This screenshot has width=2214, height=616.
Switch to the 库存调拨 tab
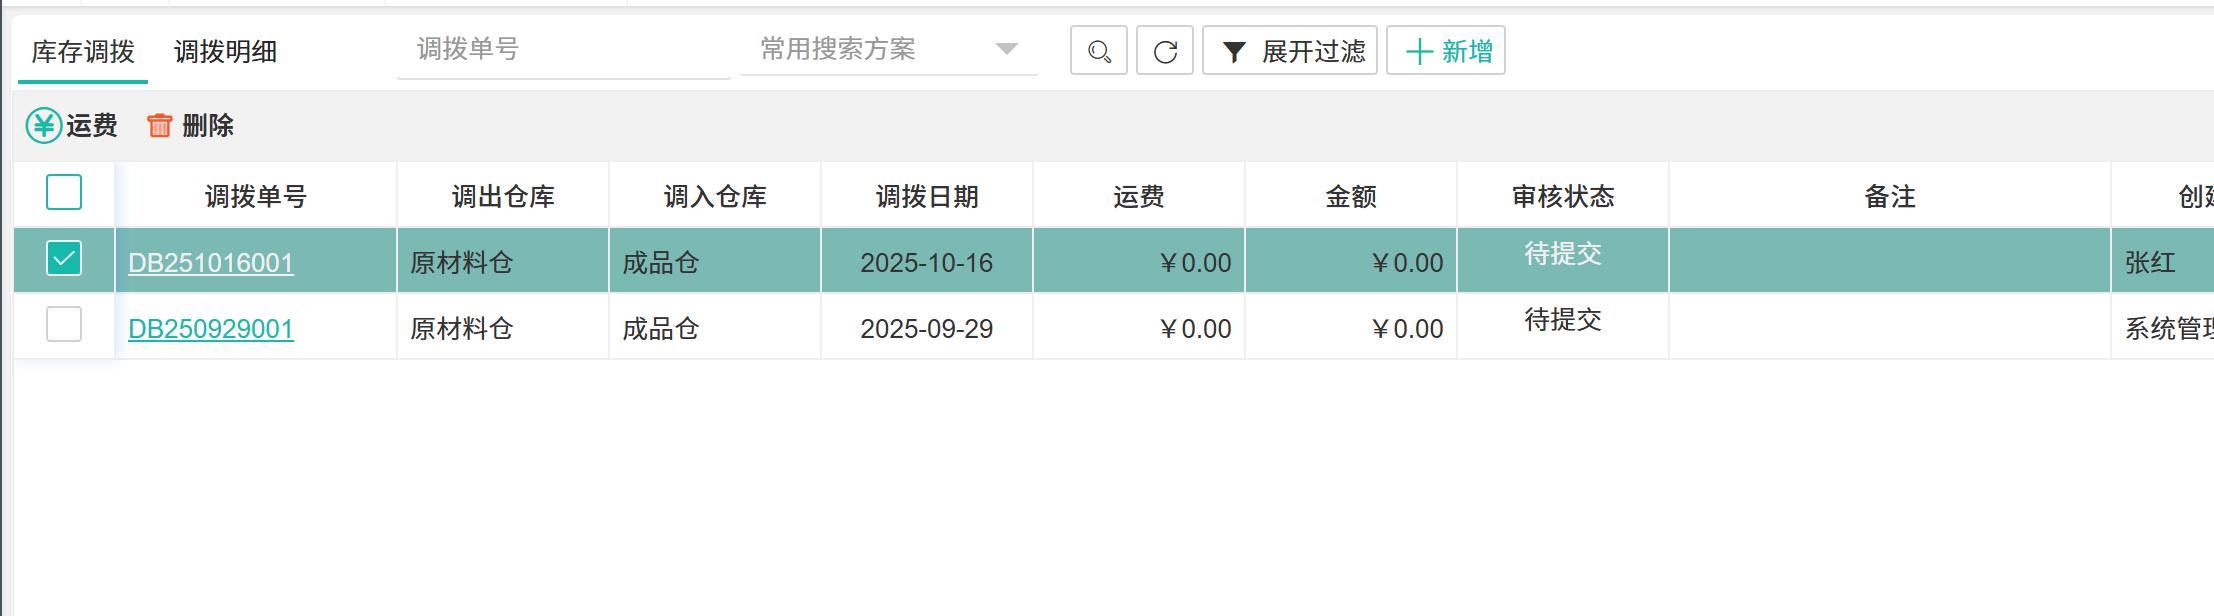[x=83, y=52]
